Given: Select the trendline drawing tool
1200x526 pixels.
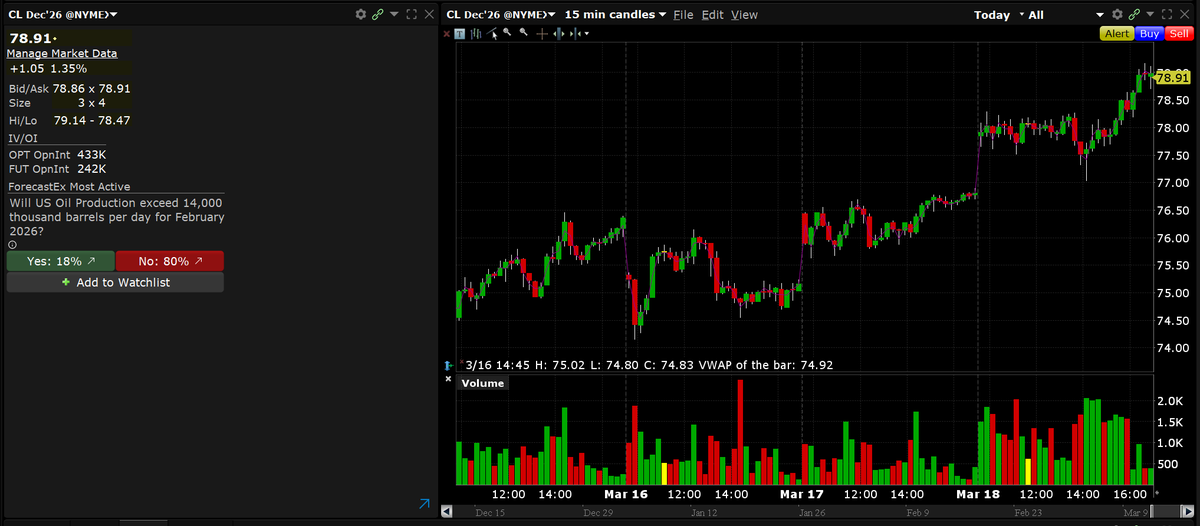Looking at the screenshot, I should [x=492, y=33].
